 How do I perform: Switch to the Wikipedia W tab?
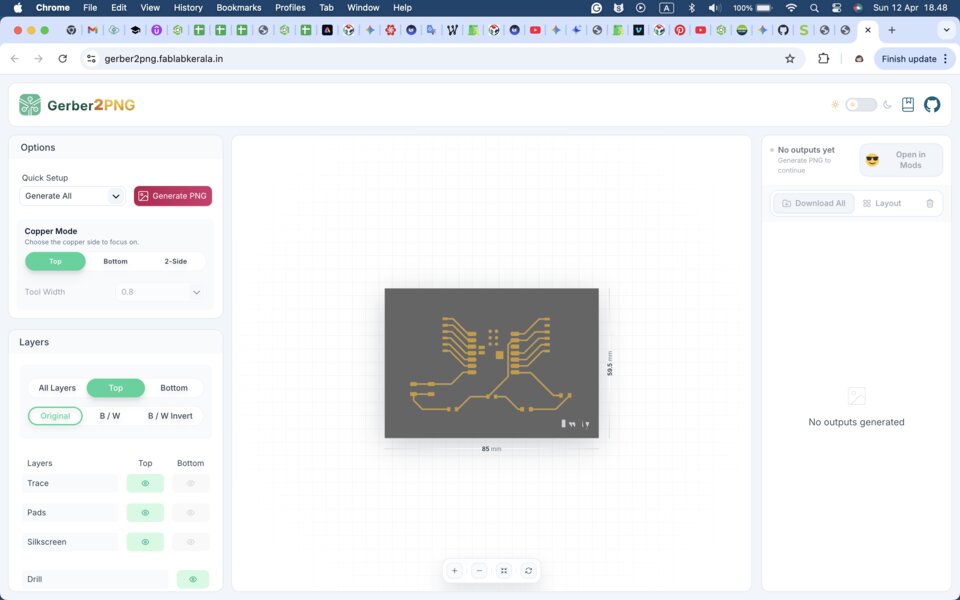[x=452, y=30]
